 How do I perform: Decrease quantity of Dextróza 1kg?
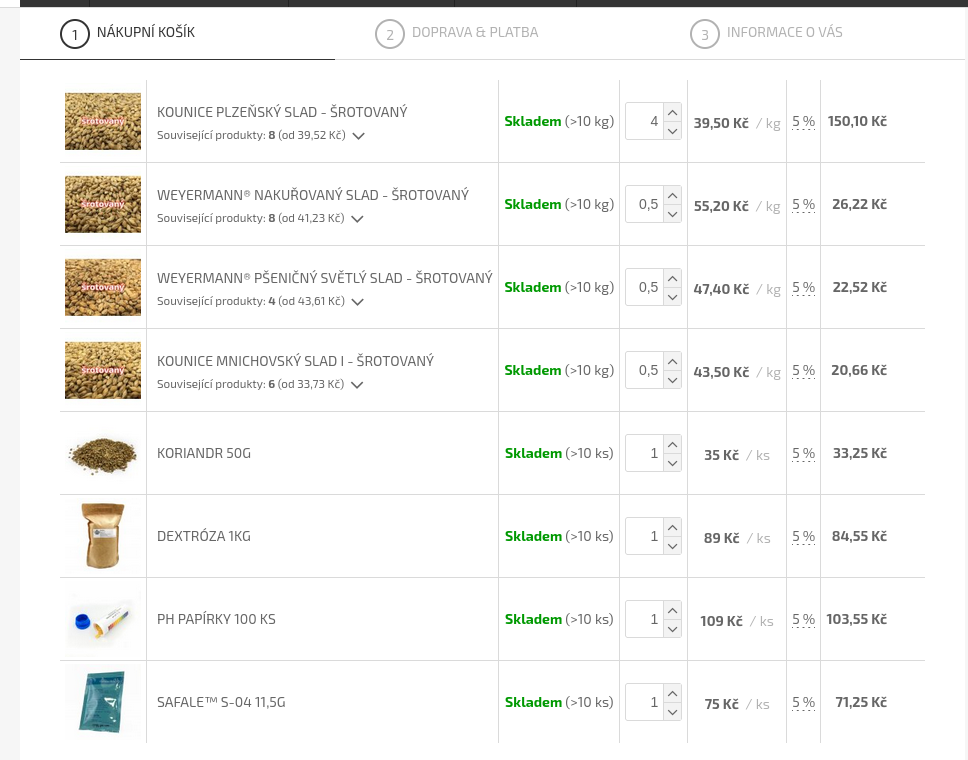pyautogui.click(x=672, y=546)
